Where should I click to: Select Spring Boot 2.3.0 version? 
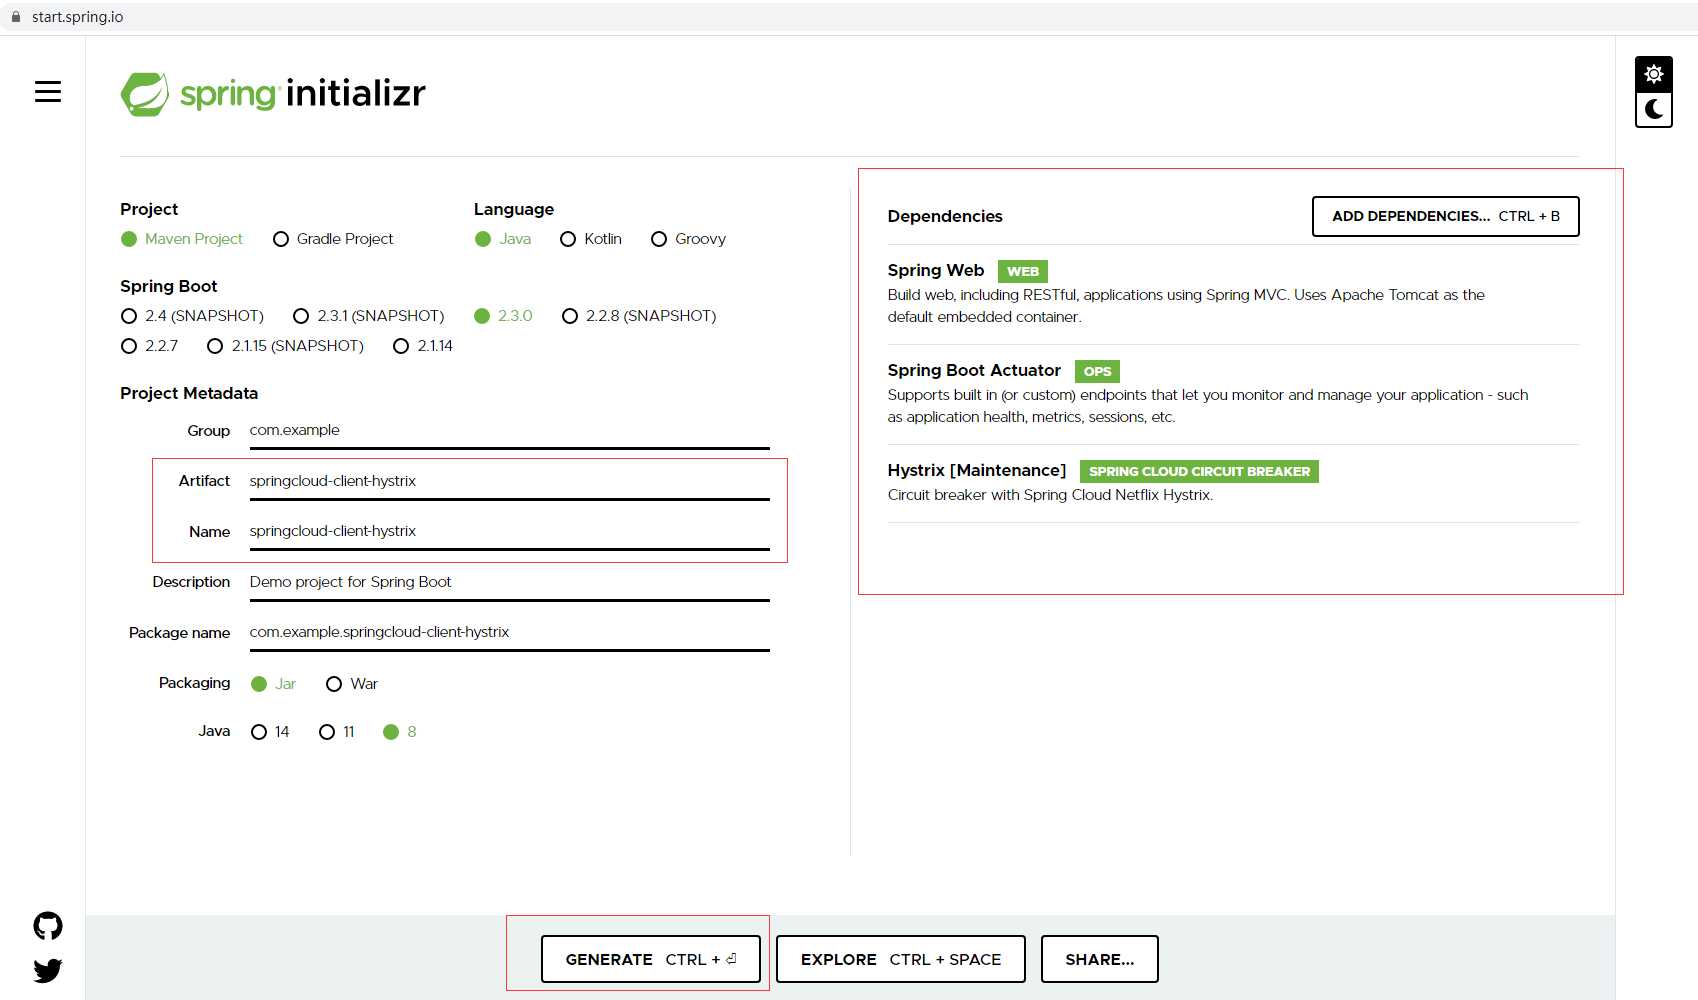tap(503, 316)
